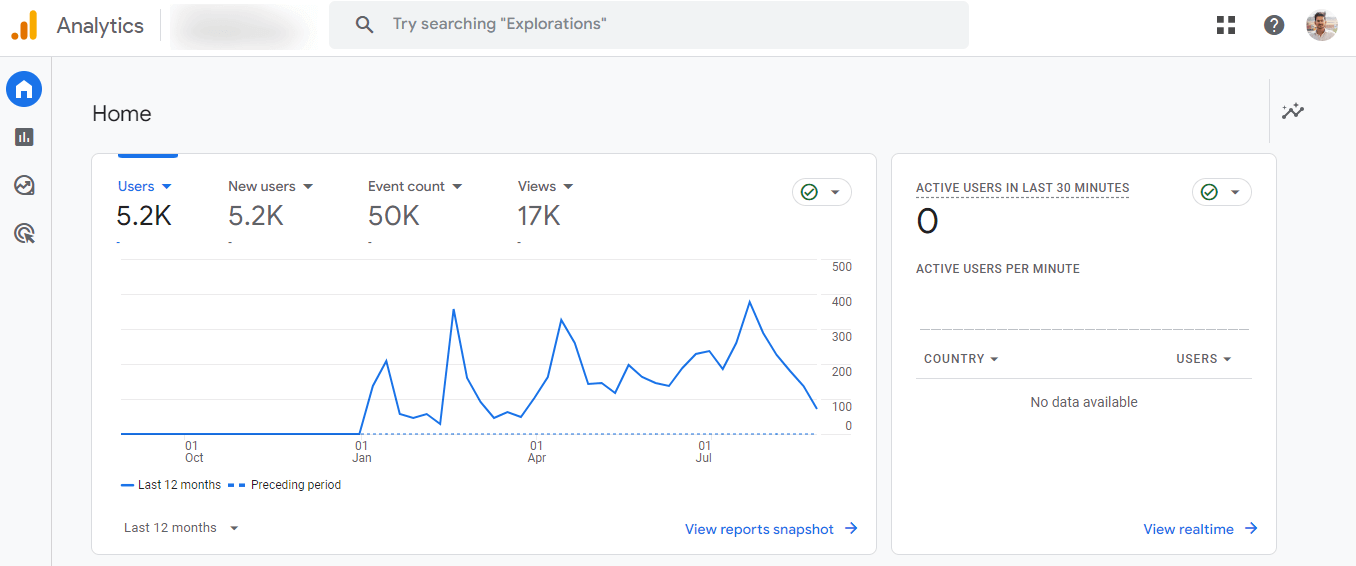Click the 500 y-axis value
This screenshot has width=1356, height=566.
[842, 267]
